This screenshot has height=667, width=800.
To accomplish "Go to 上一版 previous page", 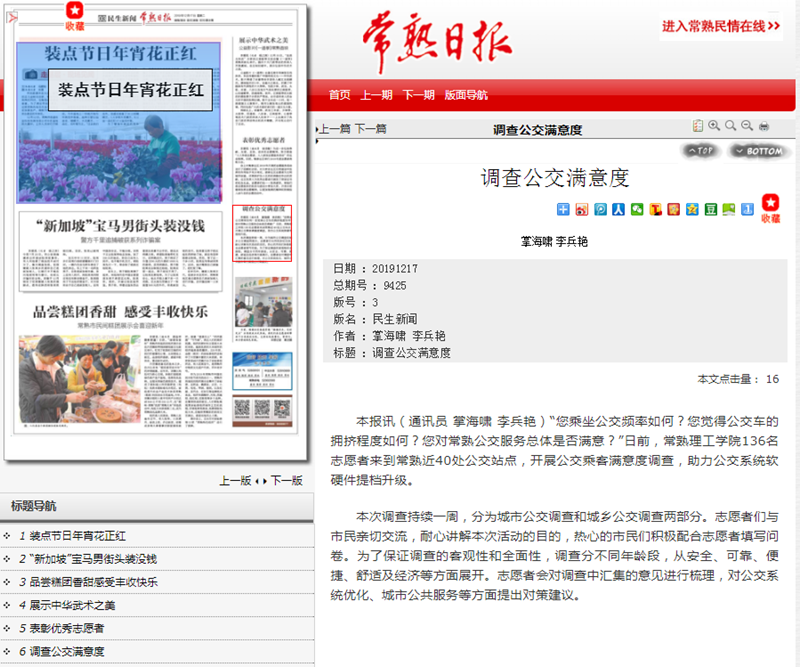I will click(x=236, y=480).
